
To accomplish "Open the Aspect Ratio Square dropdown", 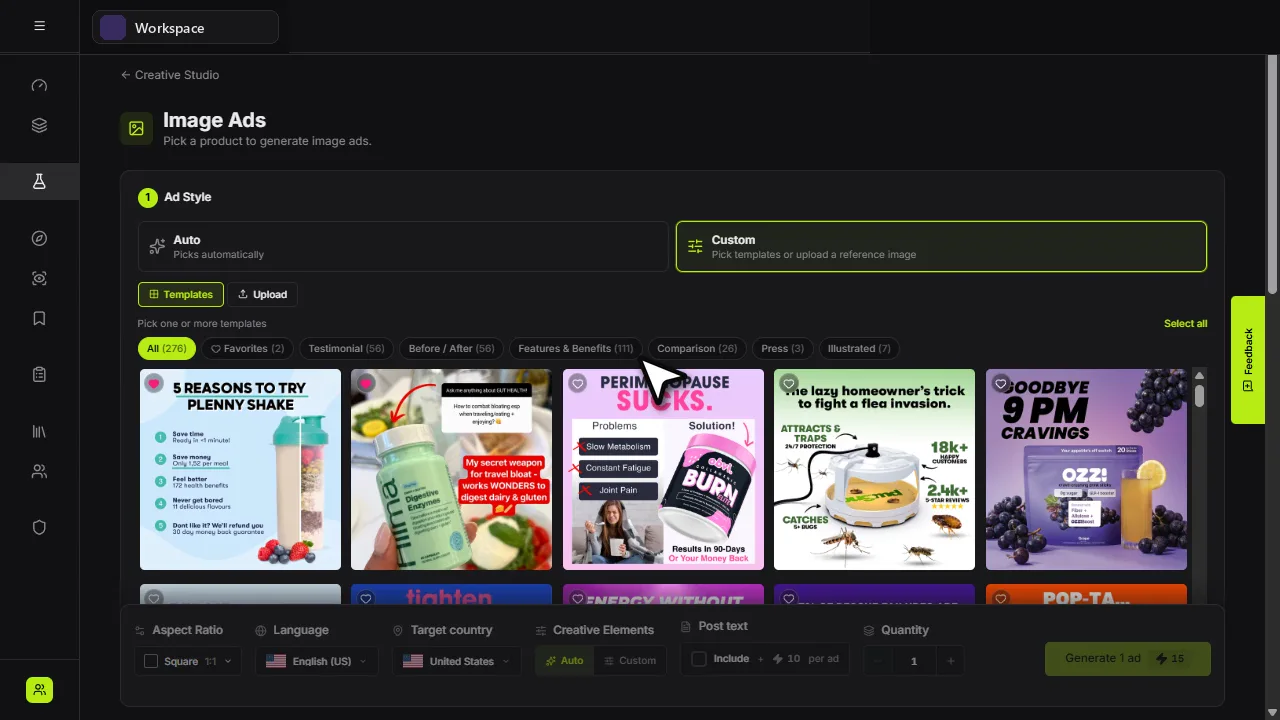I will pos(188,661).
